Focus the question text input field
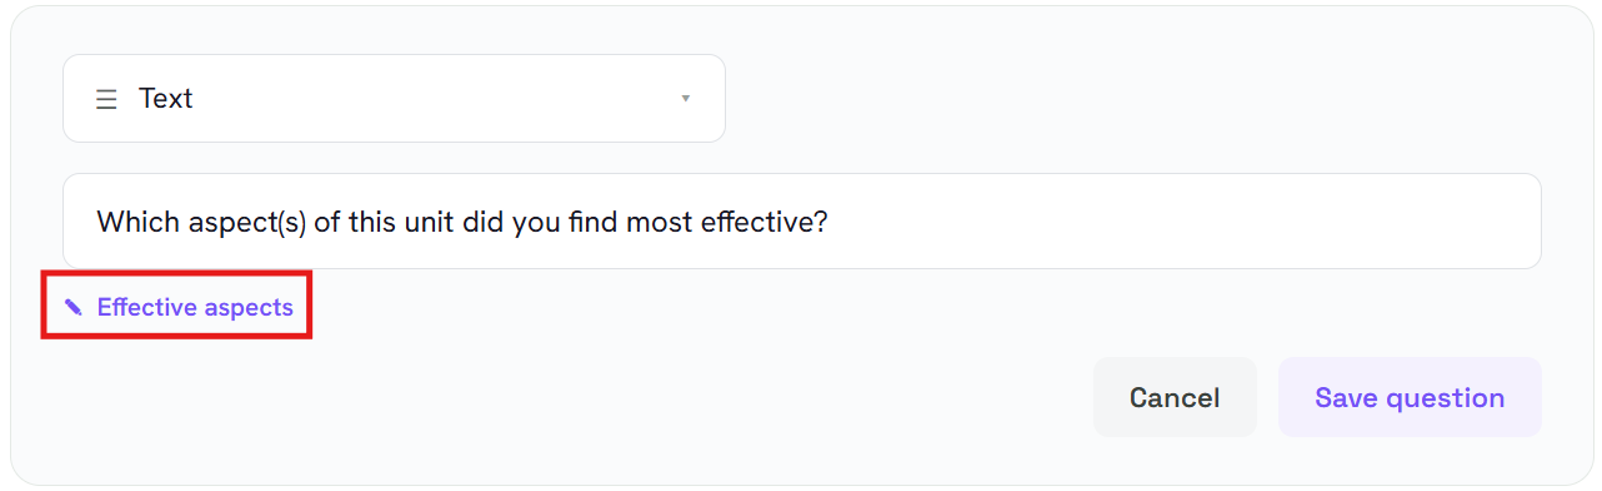The width and height of the screenshot is (1602, 491). coord(802,221)
